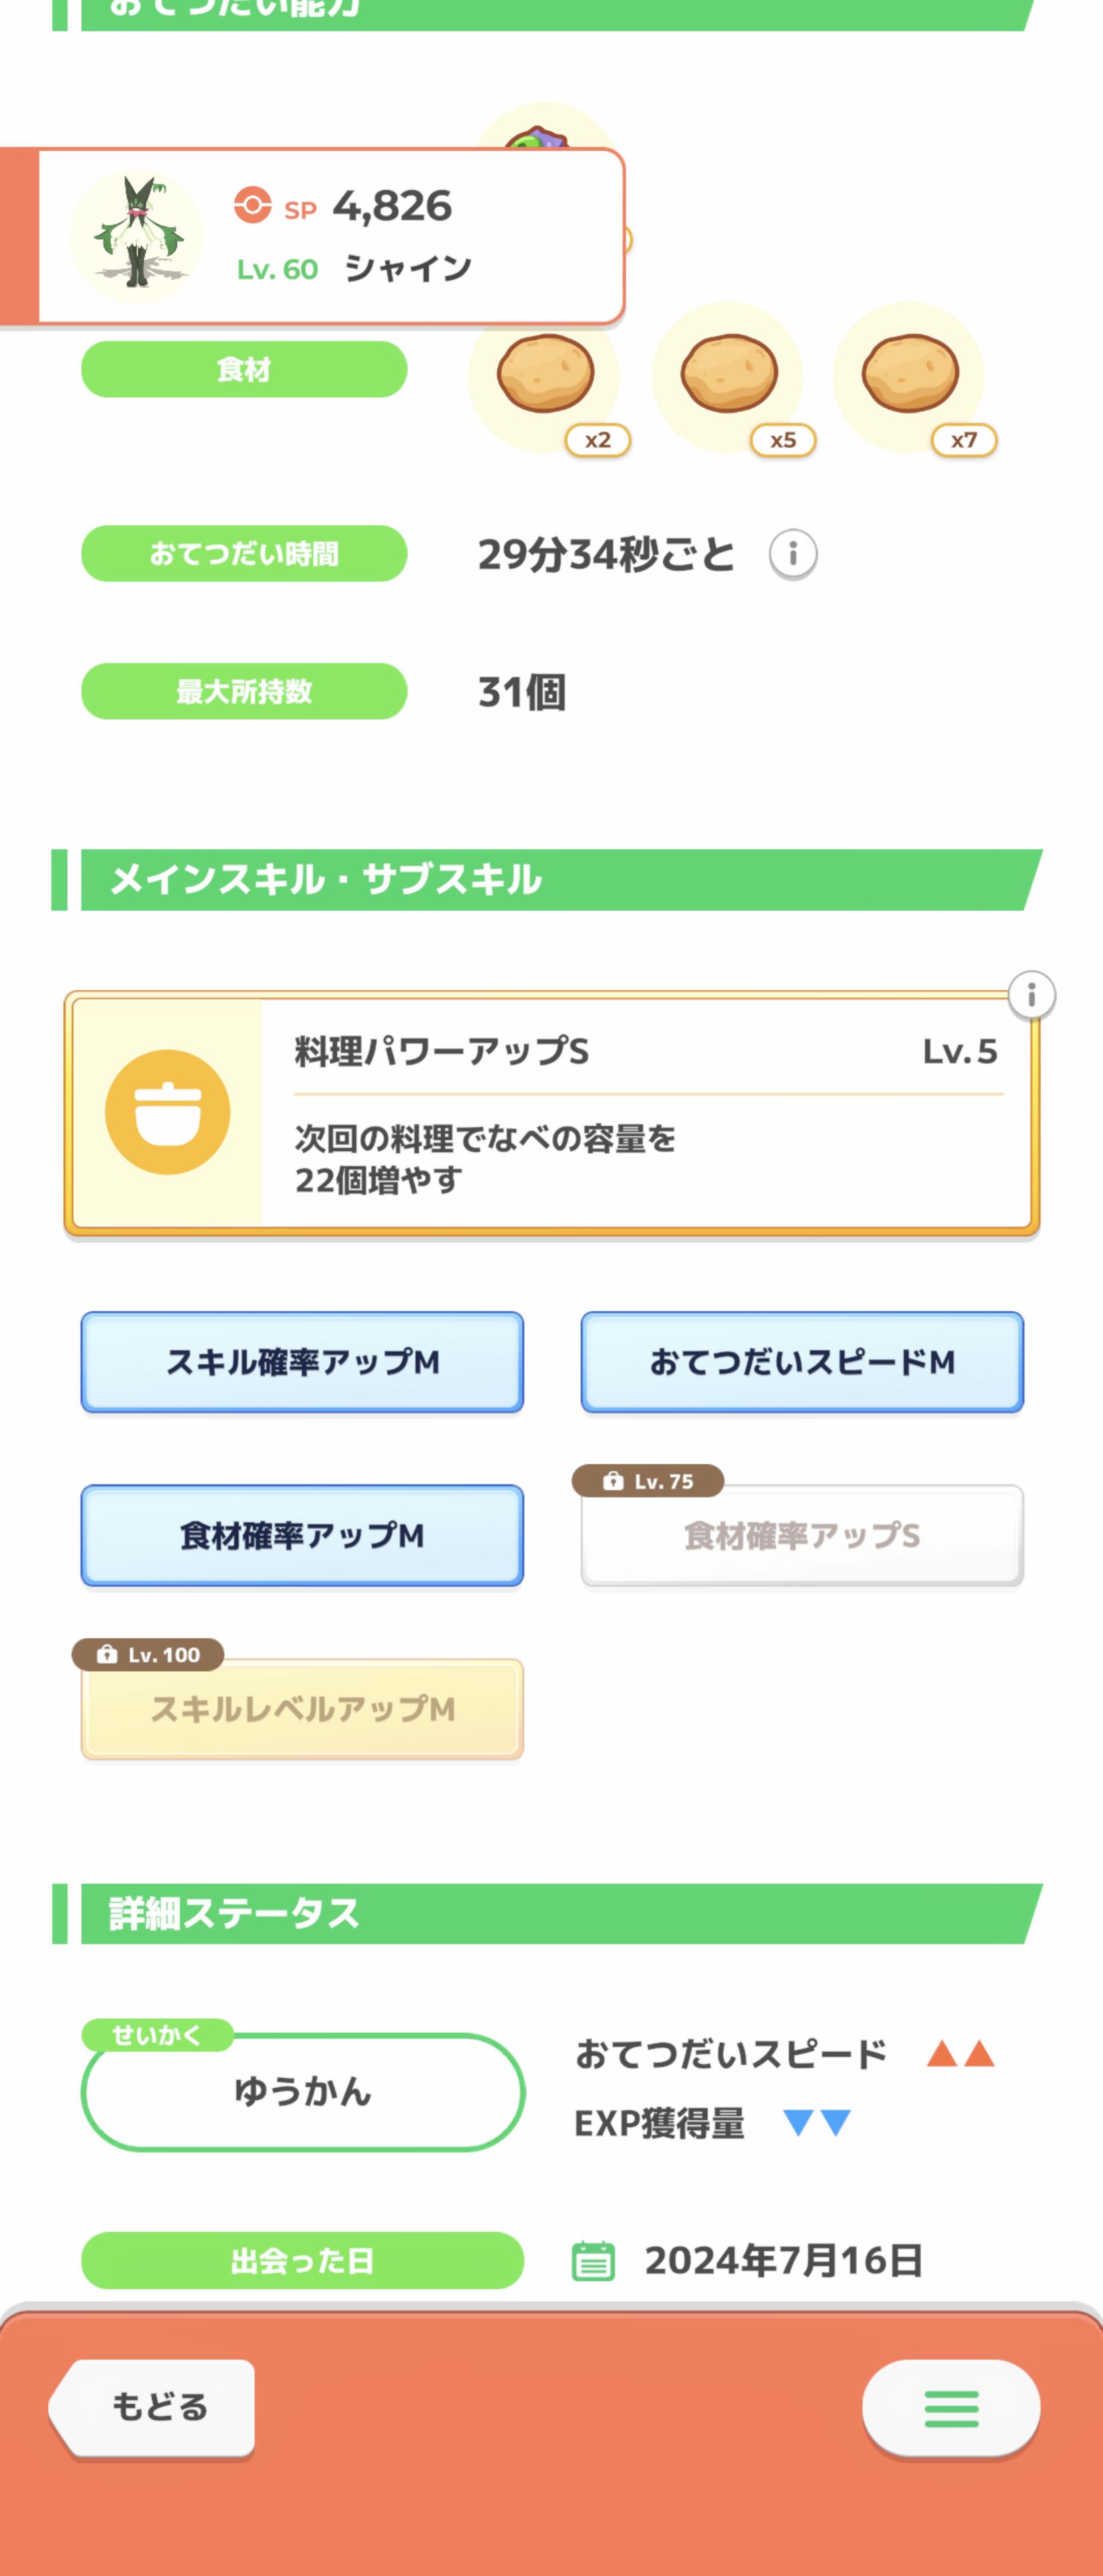The image size is (1103, 2576).
Task: Tap the info icon beside helping time
Action: point(793,553)
